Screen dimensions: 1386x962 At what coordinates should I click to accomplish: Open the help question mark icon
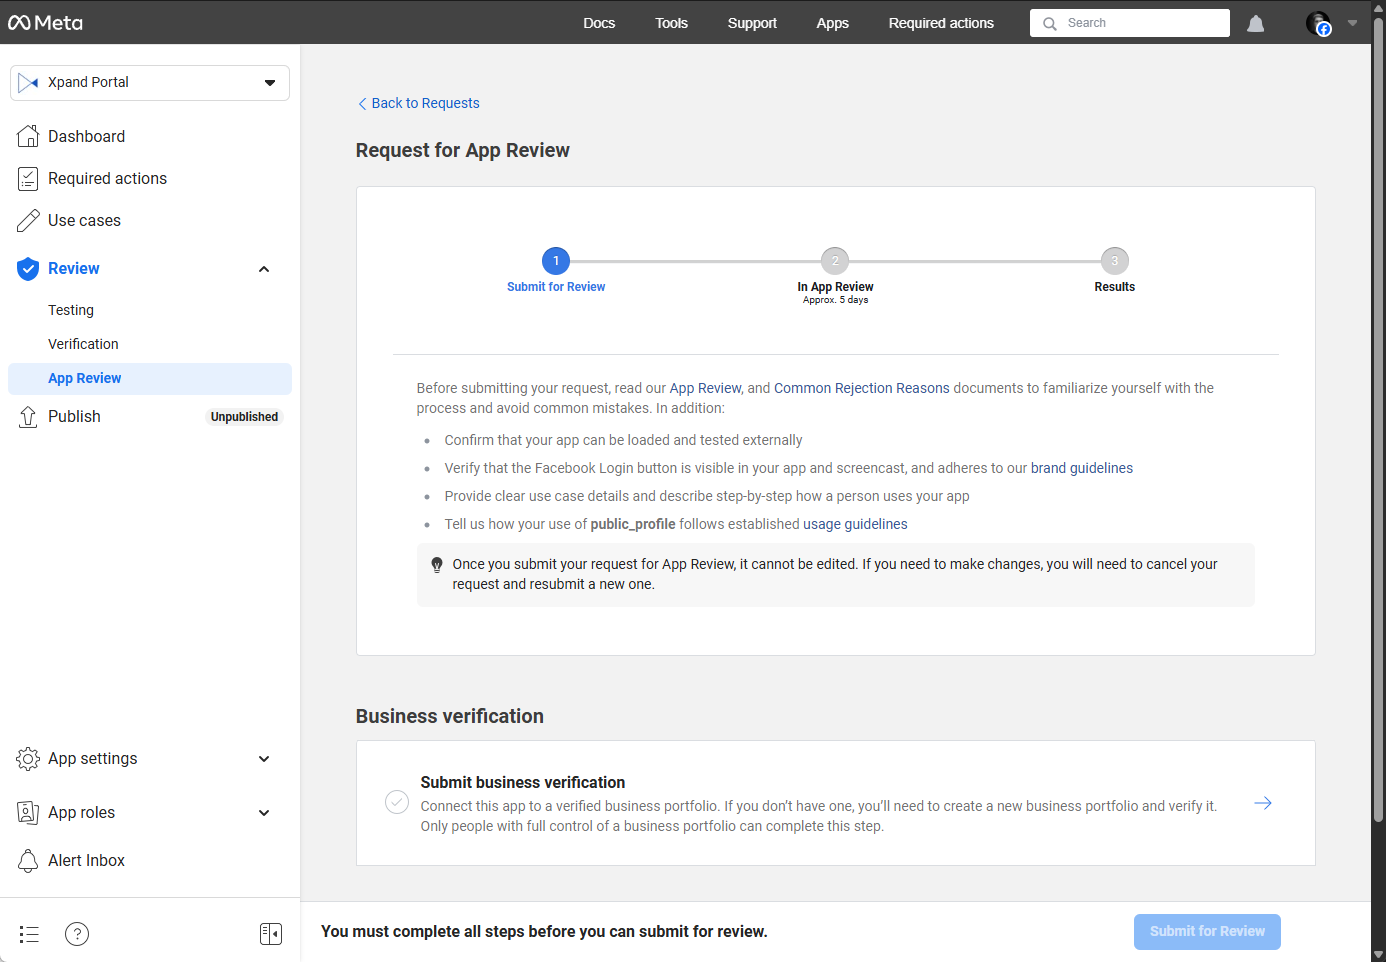[x=77, y=934]
